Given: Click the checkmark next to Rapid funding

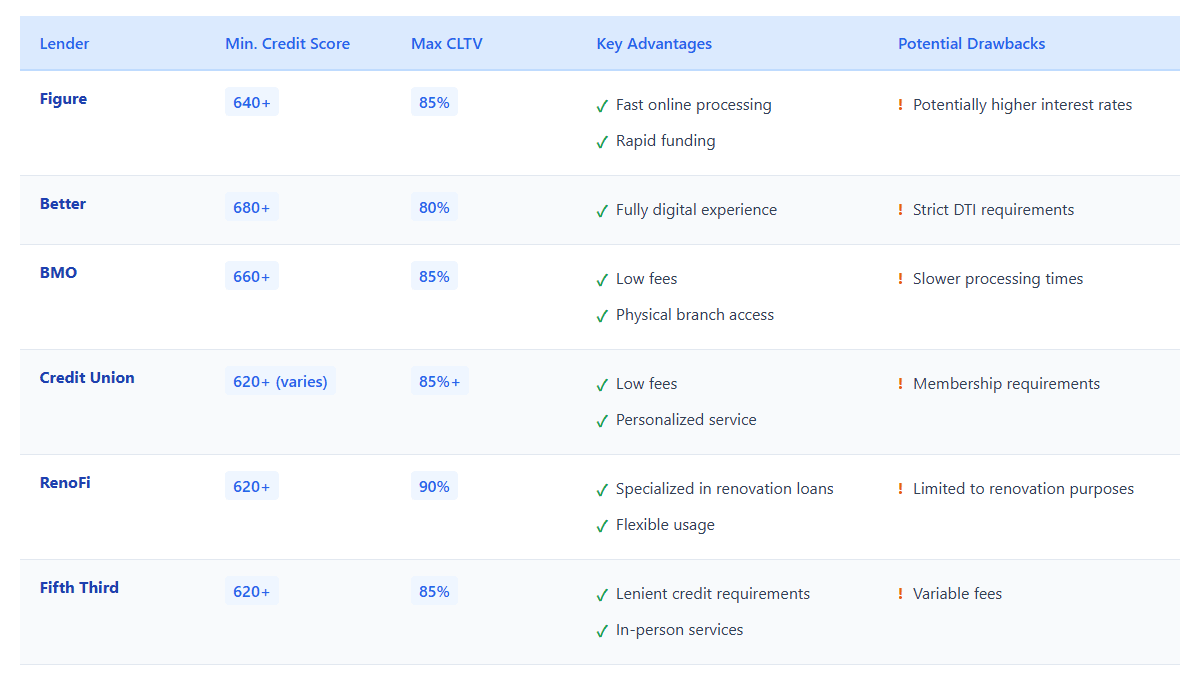Looking at the screenshot, I should click(602, 142).
